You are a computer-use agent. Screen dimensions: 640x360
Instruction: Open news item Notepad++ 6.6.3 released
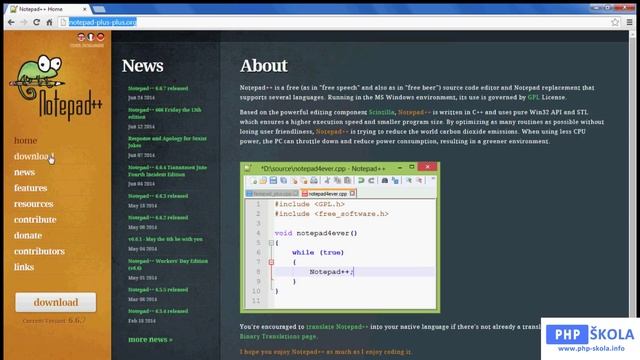pos(158,196)
